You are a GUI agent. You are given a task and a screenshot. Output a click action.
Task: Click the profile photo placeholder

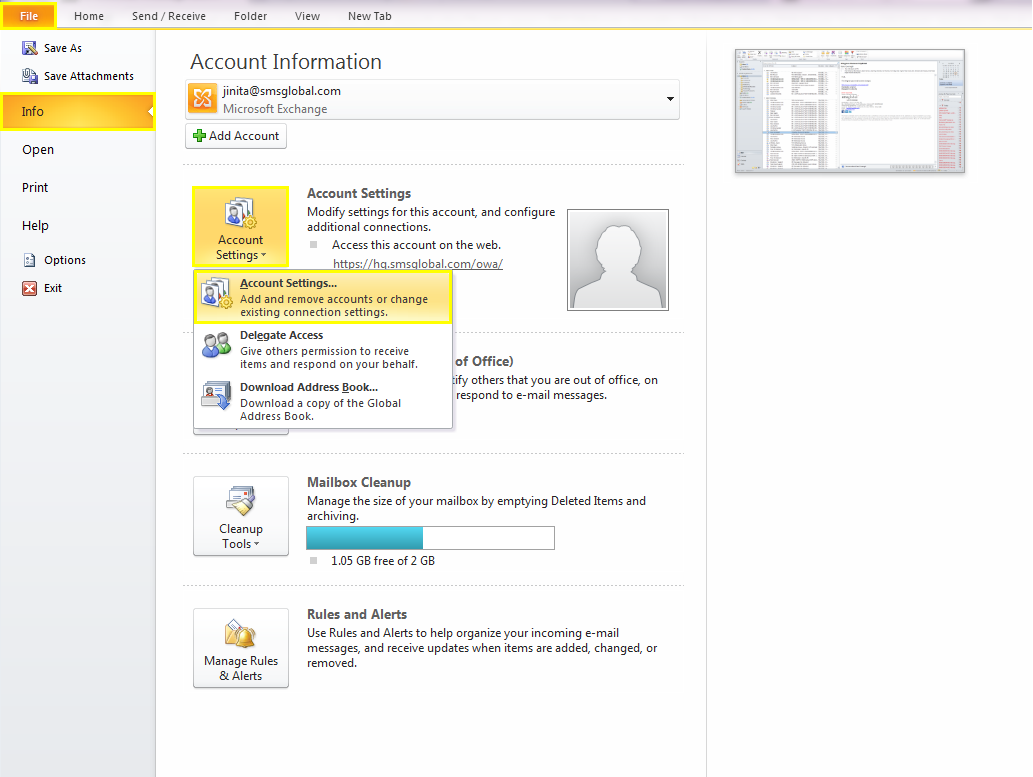[x=617, y=259]
